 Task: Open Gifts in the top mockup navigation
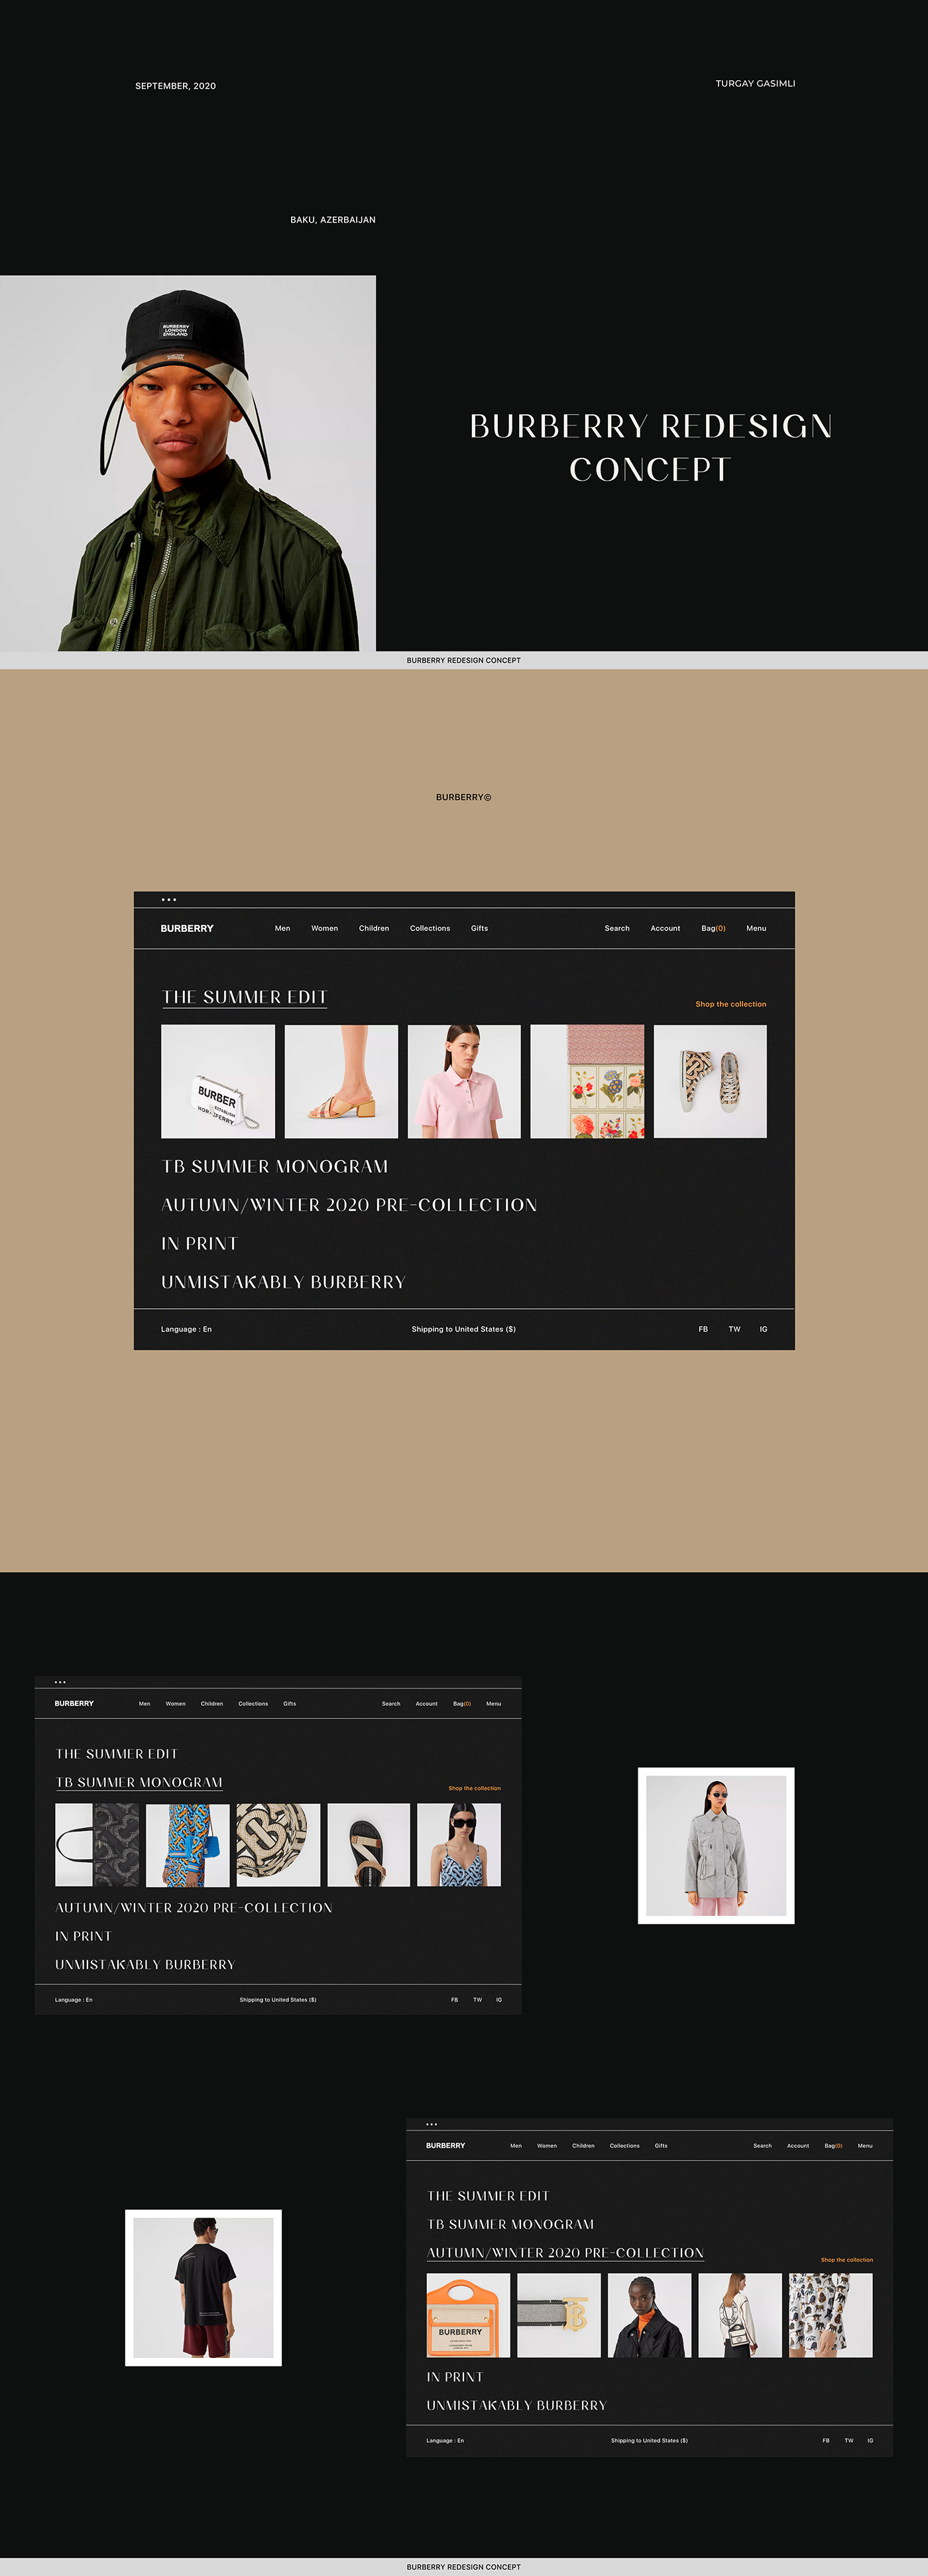pos(480,928)
